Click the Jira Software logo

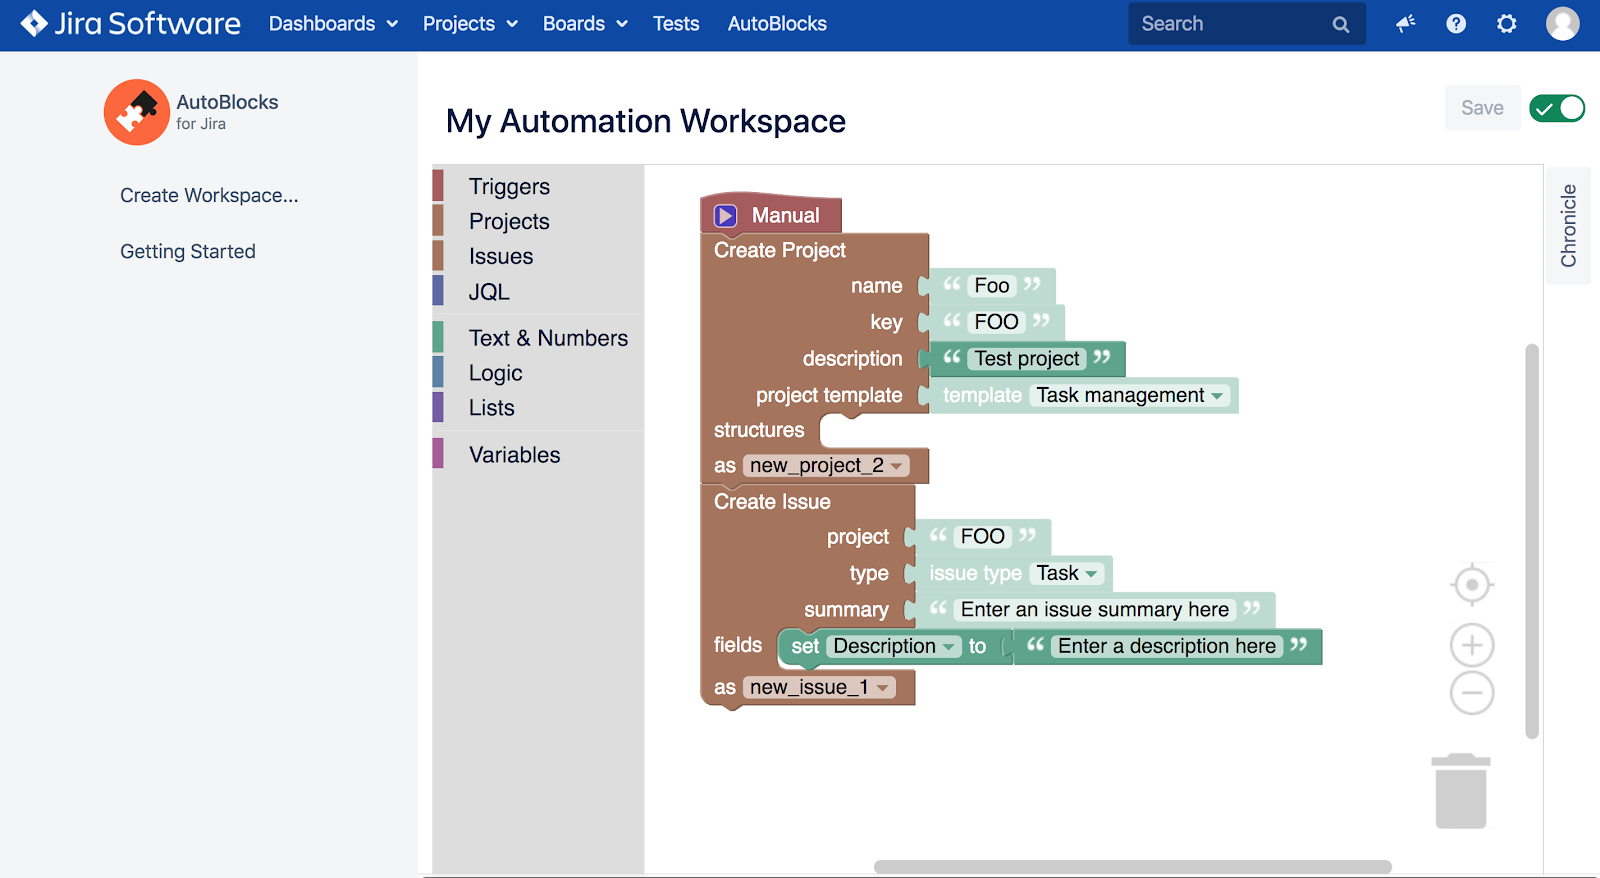pyautogui.click(x=131, y=23)
